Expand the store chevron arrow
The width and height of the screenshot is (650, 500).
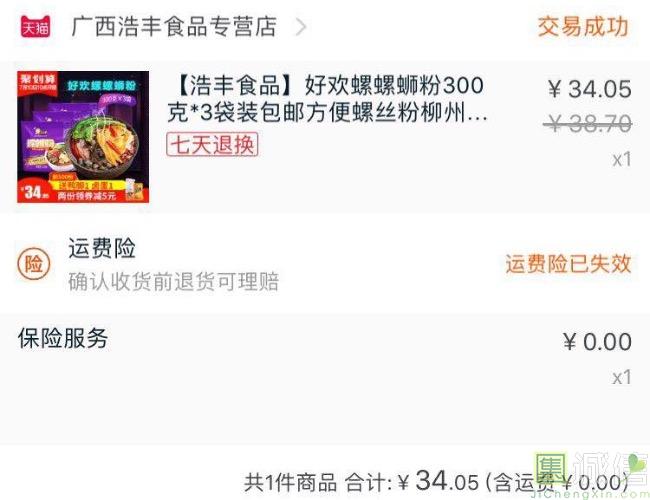pyautogui.click(x=301, y=27)
